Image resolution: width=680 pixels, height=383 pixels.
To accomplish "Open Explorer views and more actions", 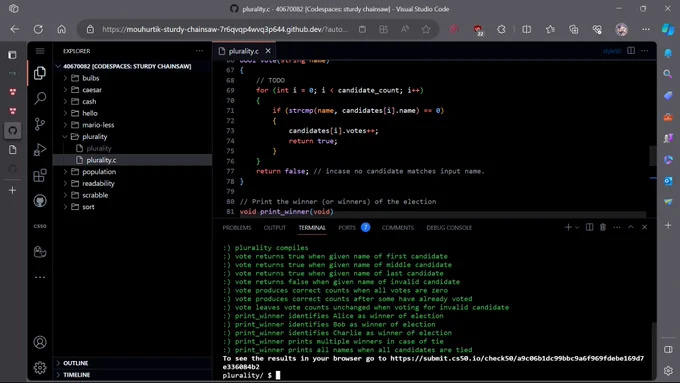I will coord(199,51).
